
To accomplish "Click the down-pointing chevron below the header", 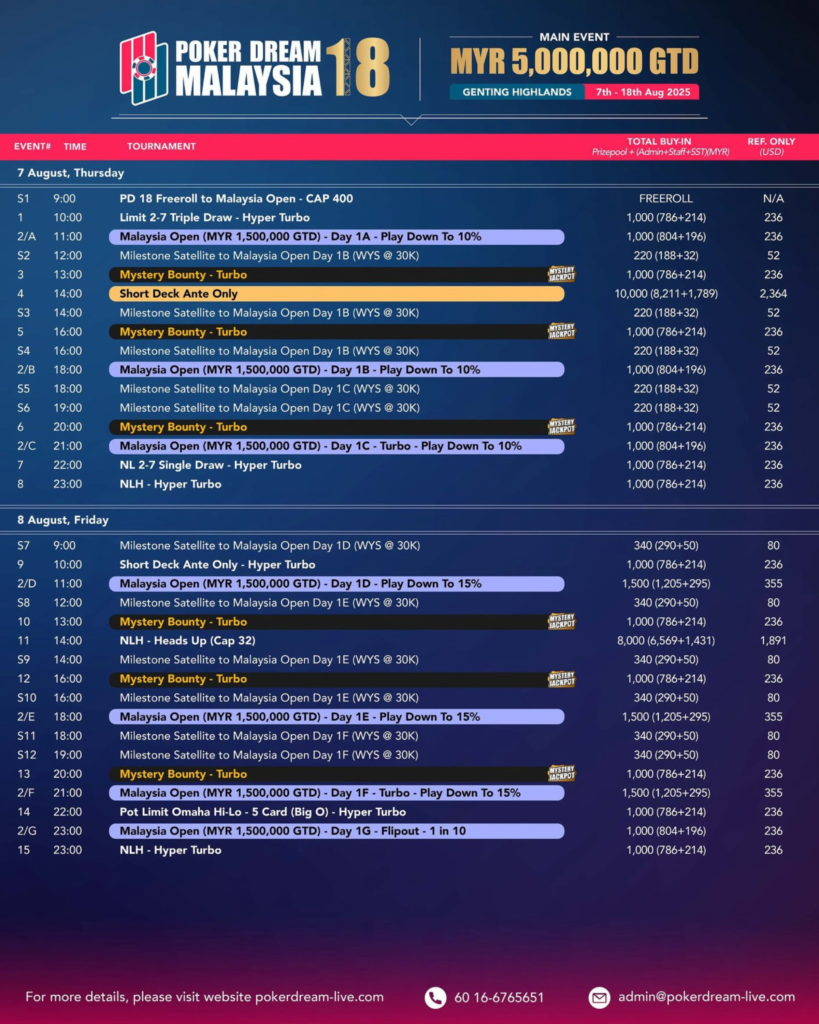I will click(x=410, y=120).
